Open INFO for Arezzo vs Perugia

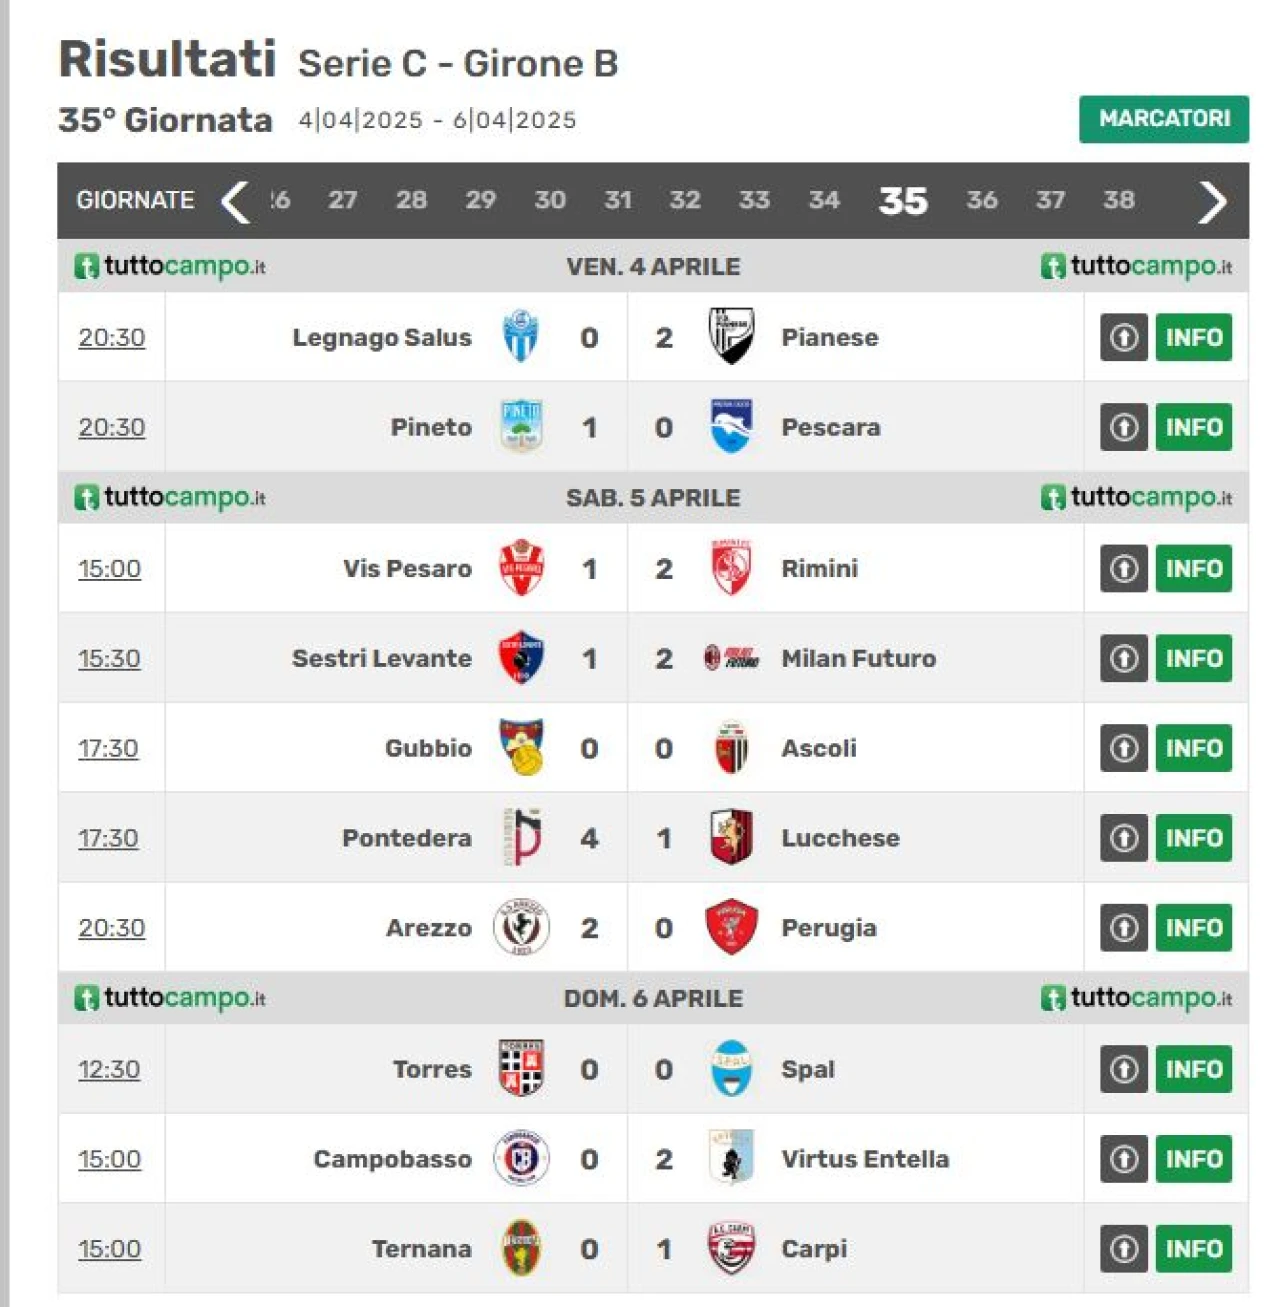tap(1194, 927)
